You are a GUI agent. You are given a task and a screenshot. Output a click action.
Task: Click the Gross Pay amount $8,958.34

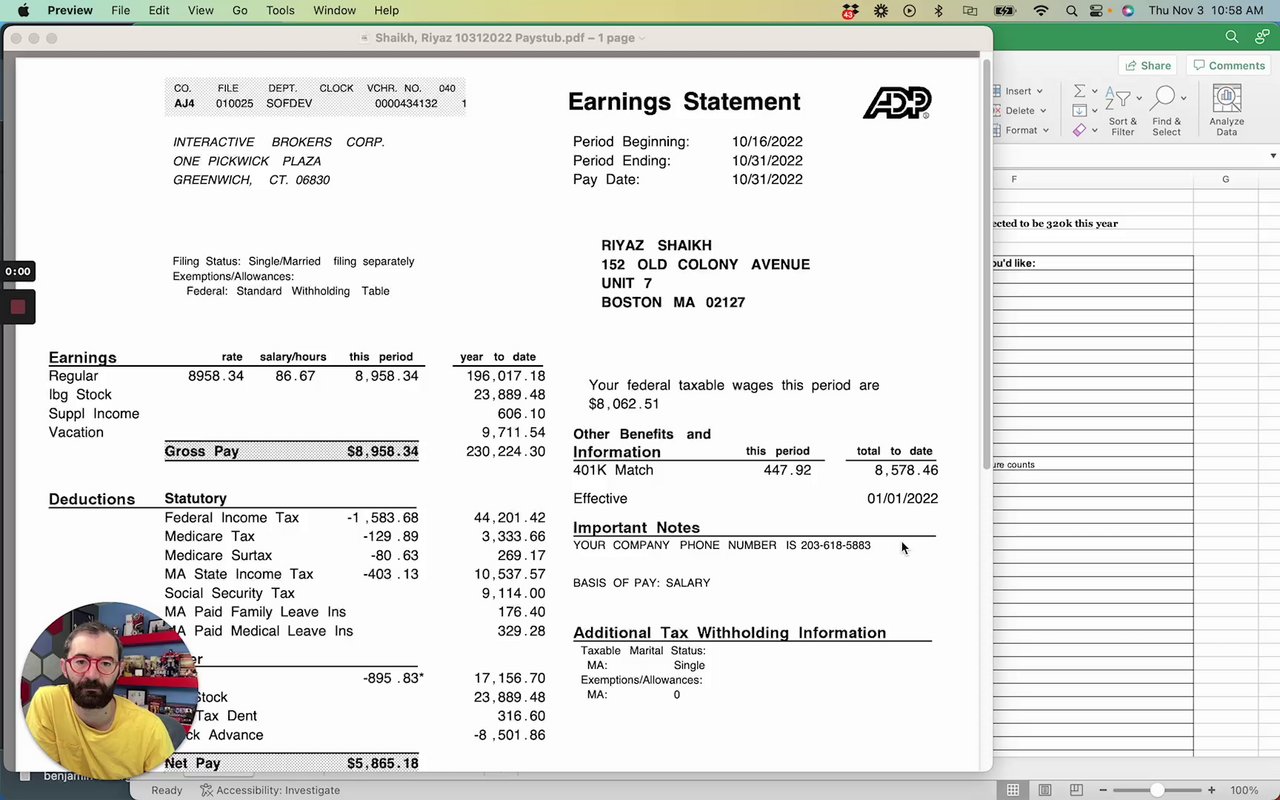(x=382, y=451)
